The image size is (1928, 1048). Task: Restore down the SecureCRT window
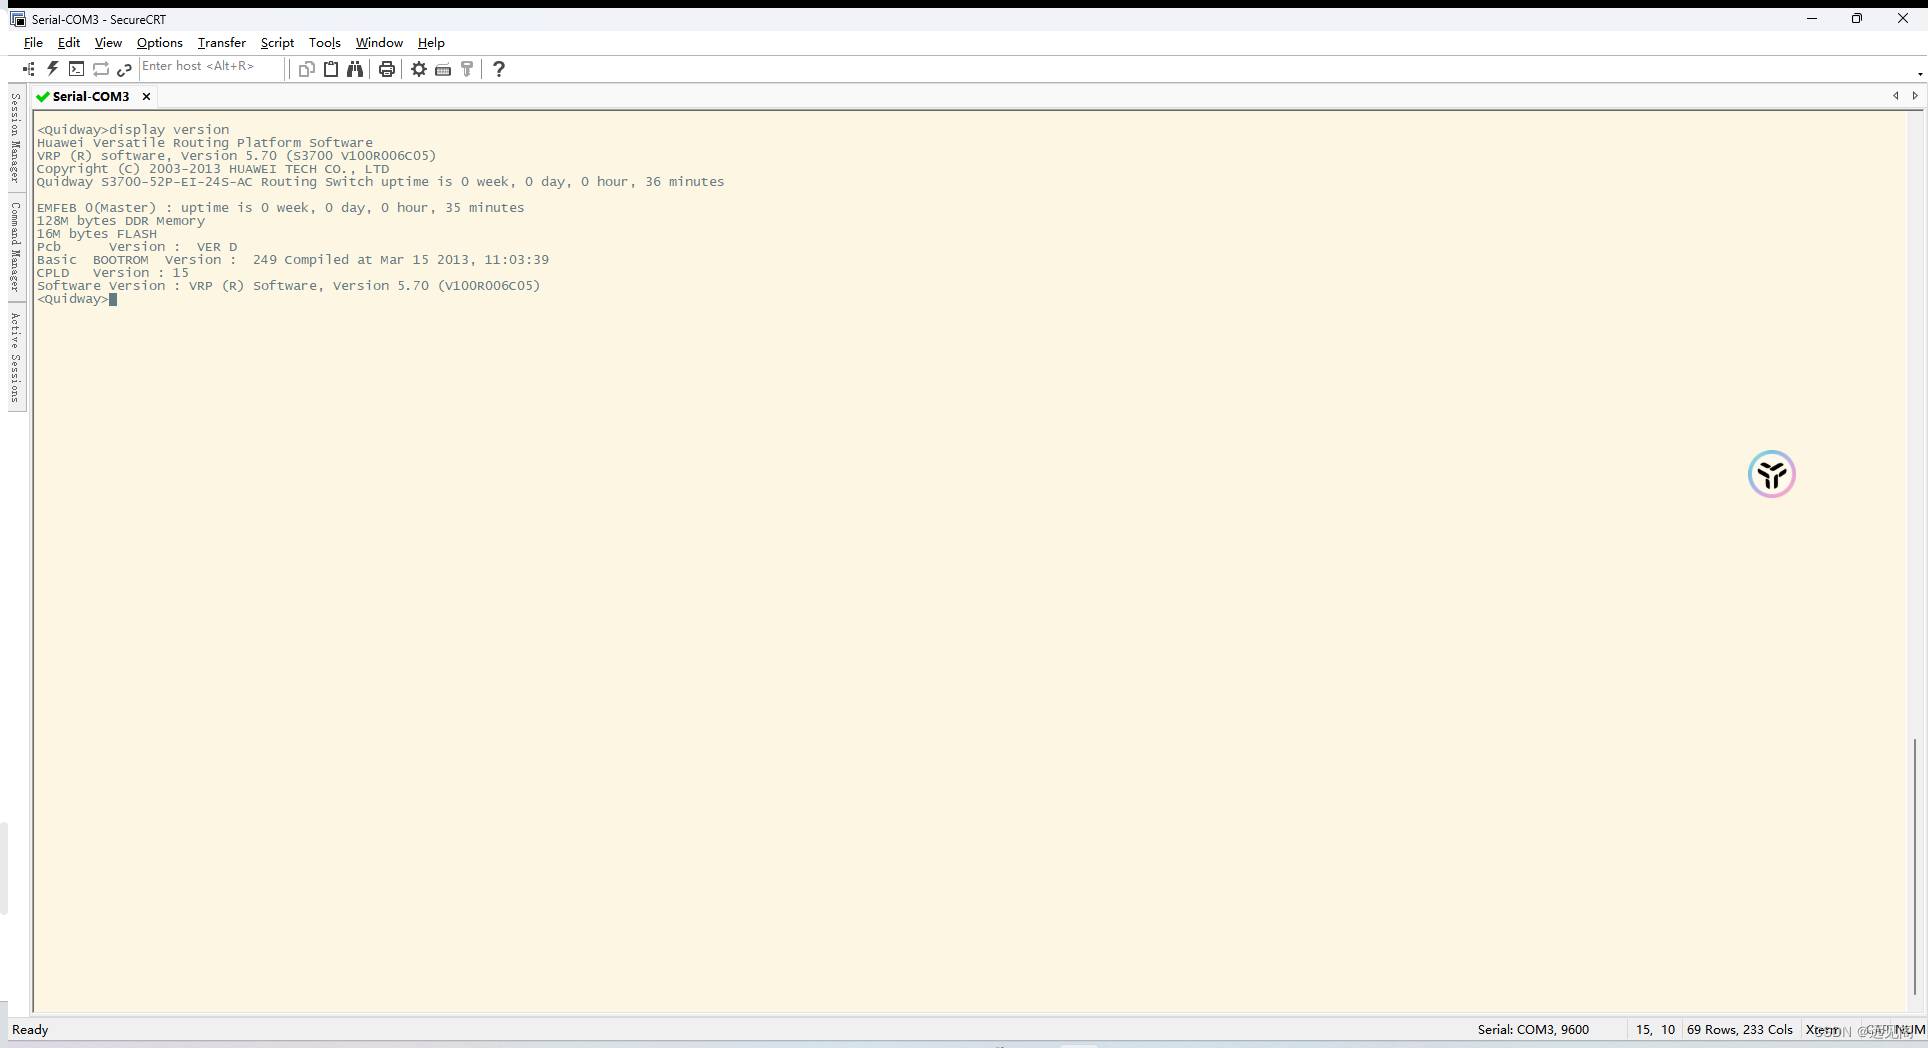point(1857,19)
